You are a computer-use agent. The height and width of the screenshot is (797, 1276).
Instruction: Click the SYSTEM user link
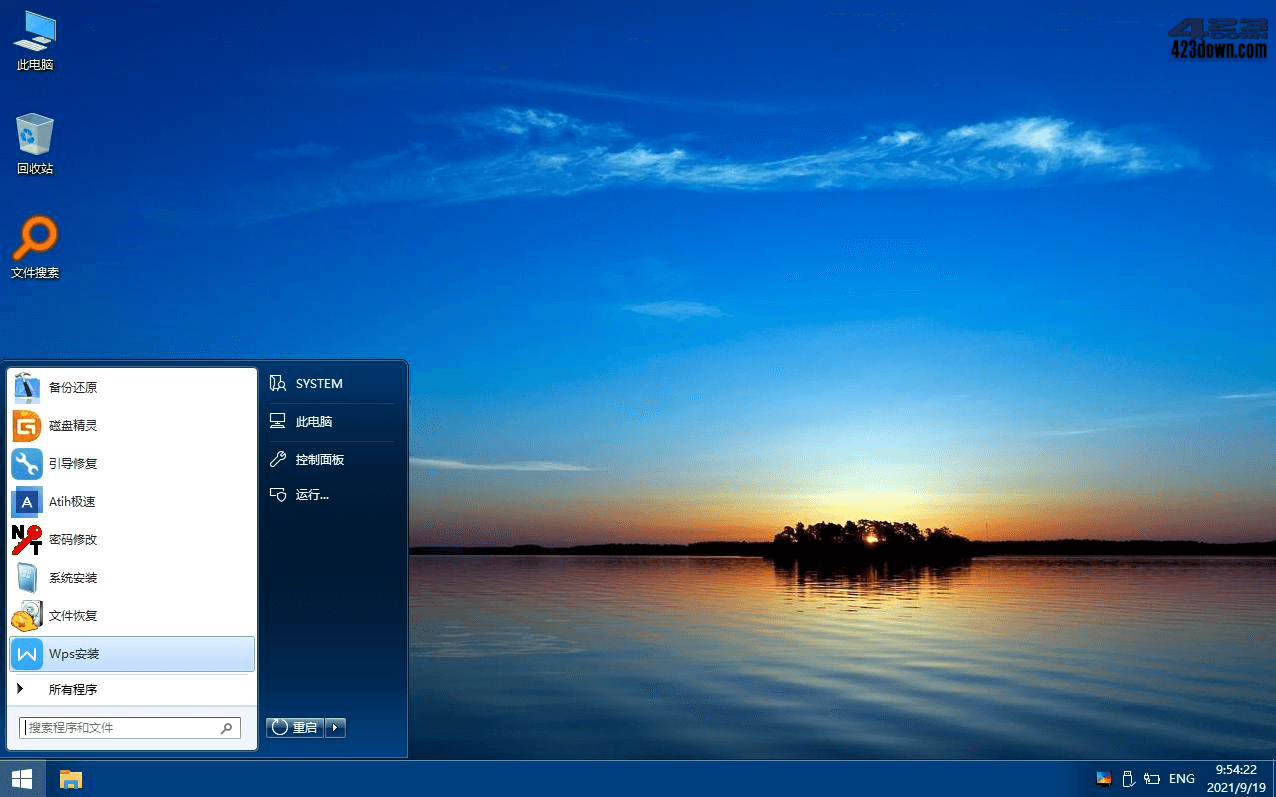(318, 384)
